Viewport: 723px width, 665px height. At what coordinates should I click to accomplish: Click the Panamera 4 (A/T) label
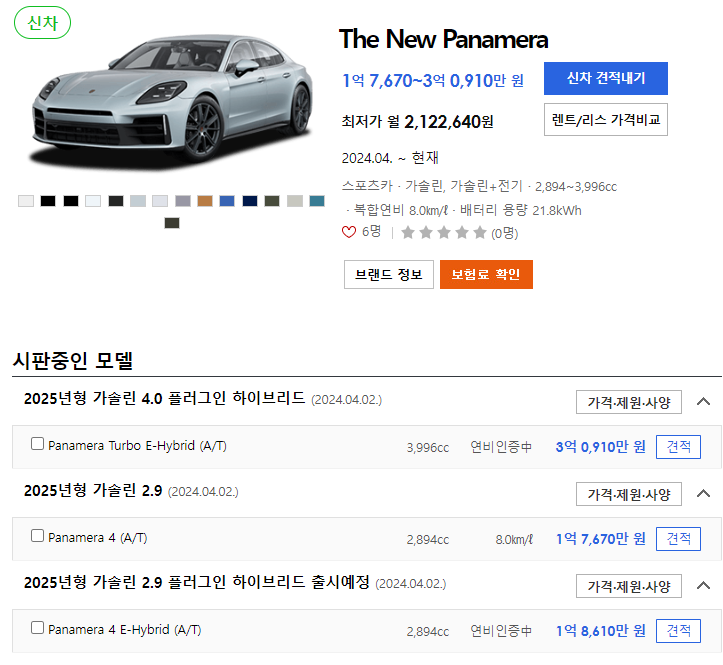[97, 538]
